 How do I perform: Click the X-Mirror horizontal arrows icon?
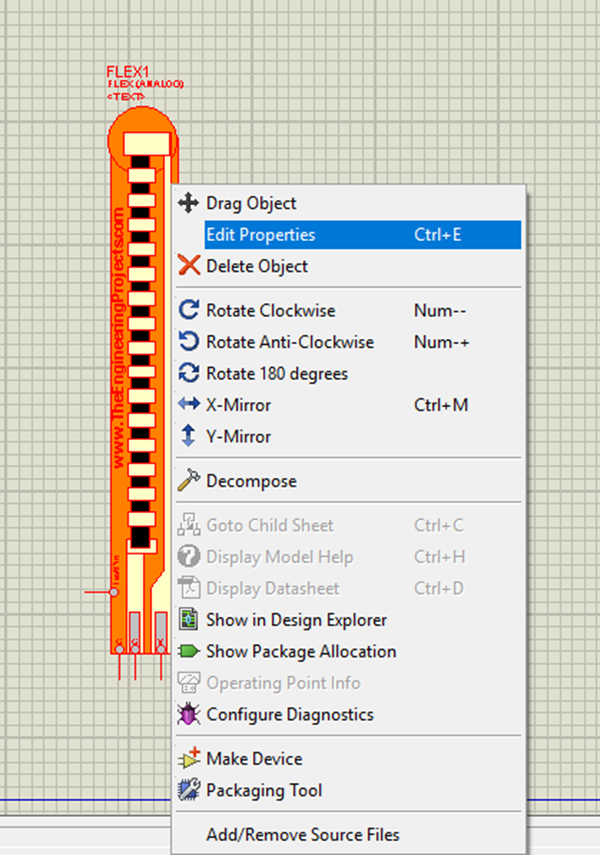coord(188,405)
